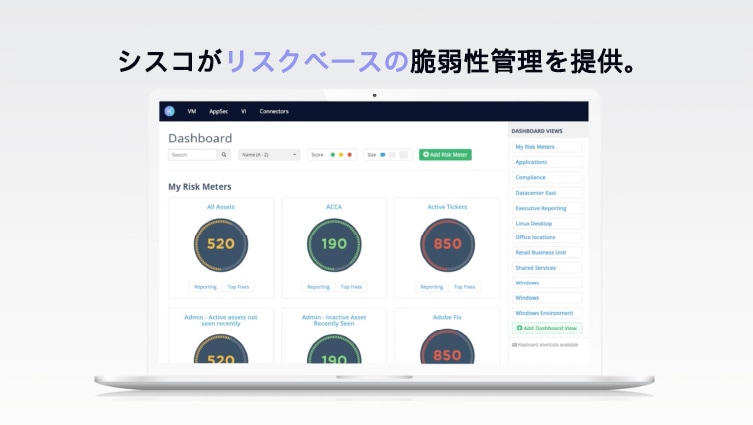The height and width of the screenshot is (425, 753).
Task: Click the Add Risk Meter button
Action: [445, 155]
